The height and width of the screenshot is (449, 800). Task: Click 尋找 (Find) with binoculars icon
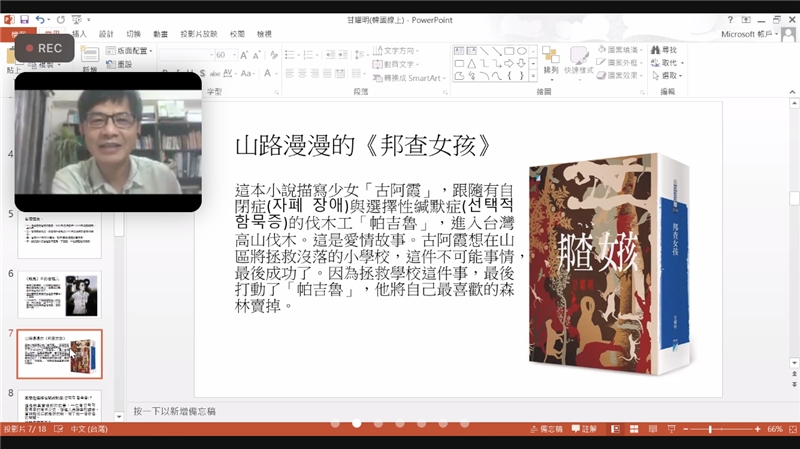click(x=664, y=49)
